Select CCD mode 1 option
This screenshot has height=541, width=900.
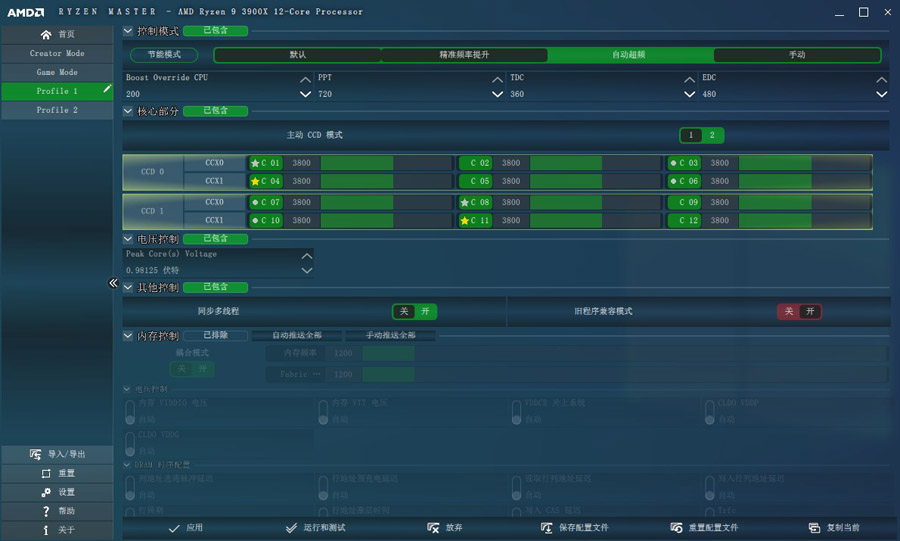691,135
